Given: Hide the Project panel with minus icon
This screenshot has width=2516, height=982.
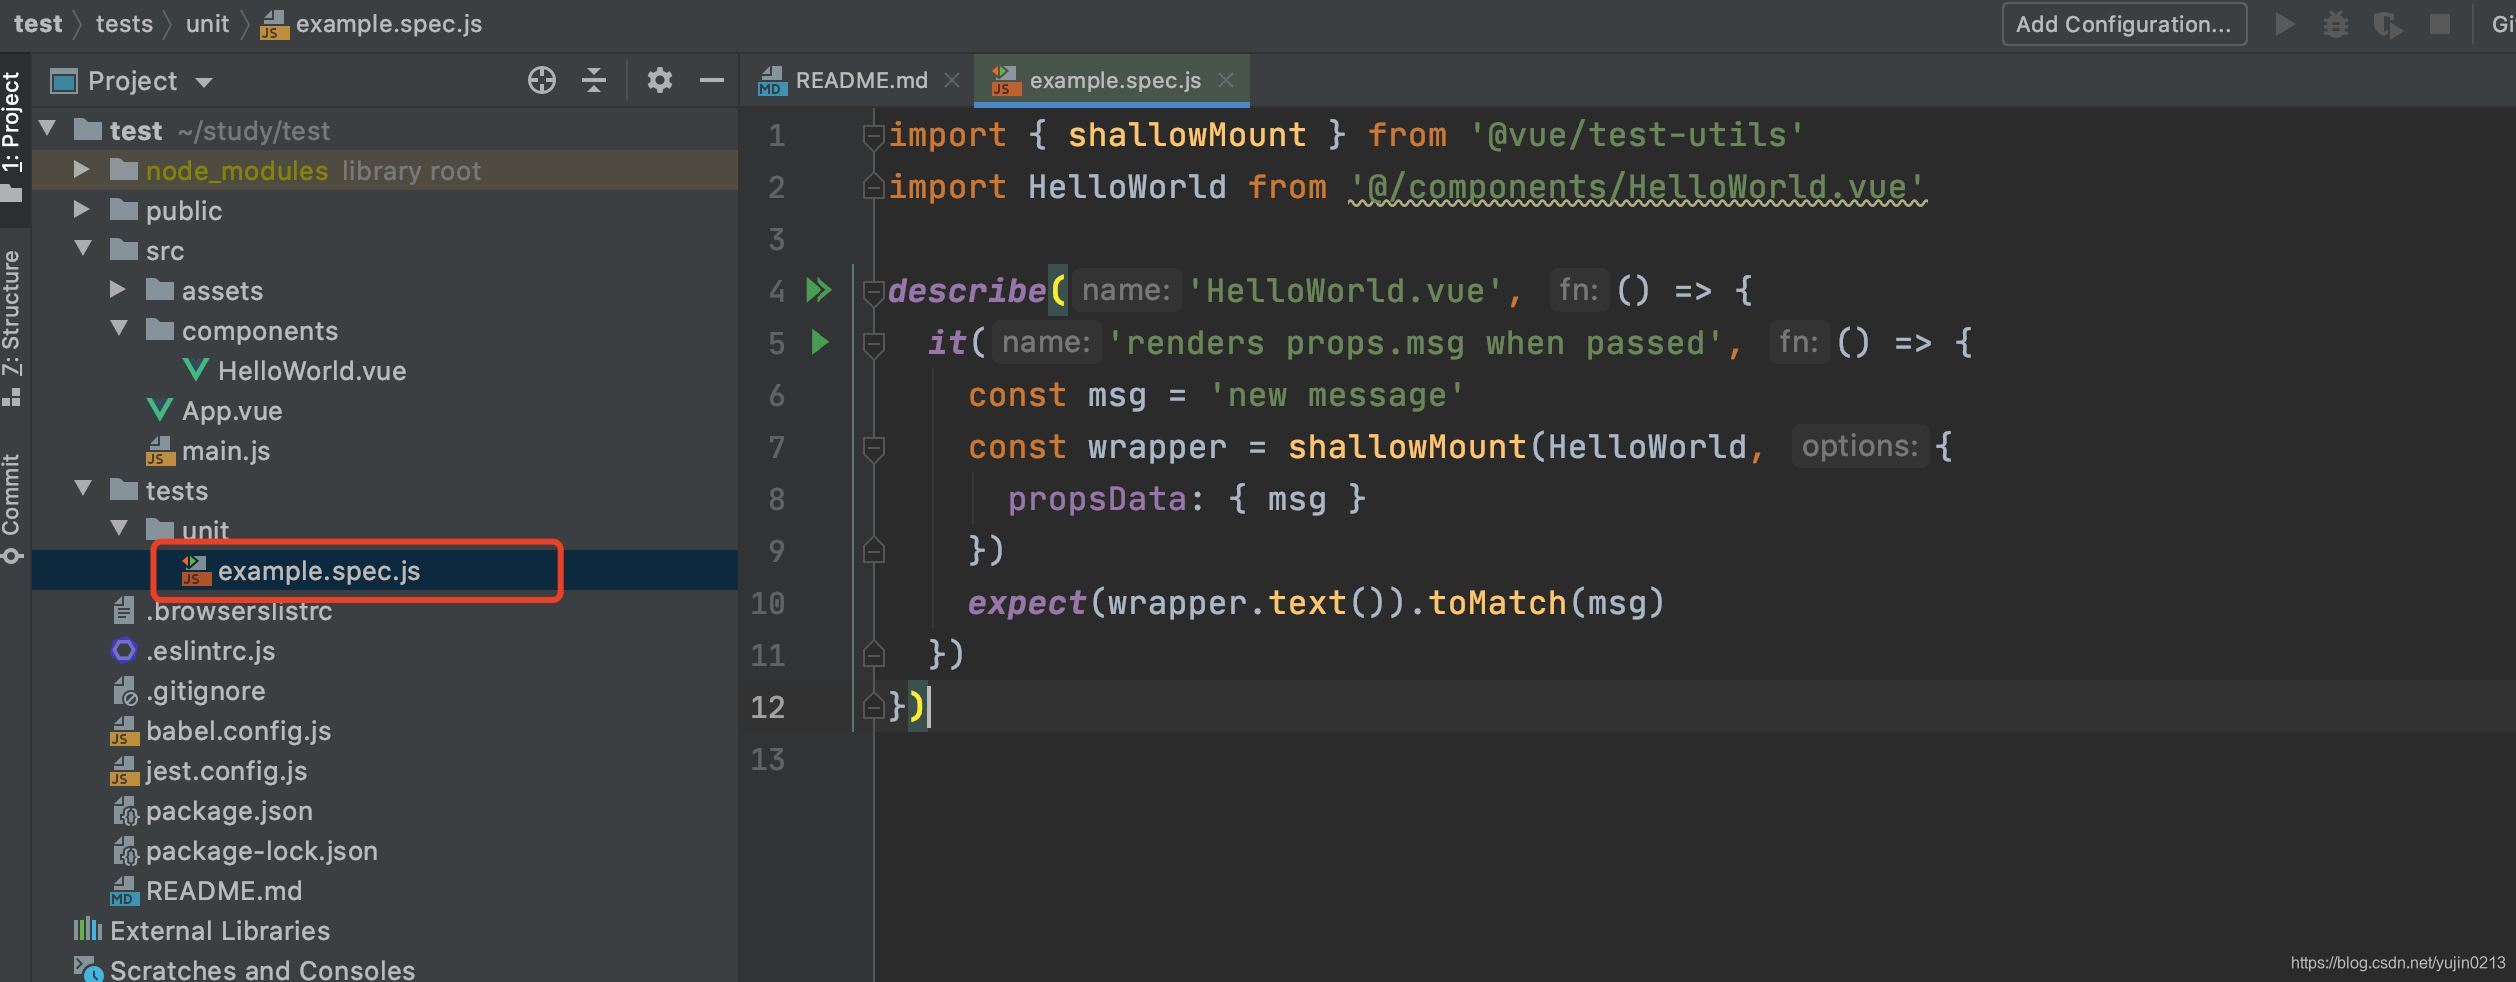Looking at the screenshot, I should pyautogui.click(x=711, y=80).
